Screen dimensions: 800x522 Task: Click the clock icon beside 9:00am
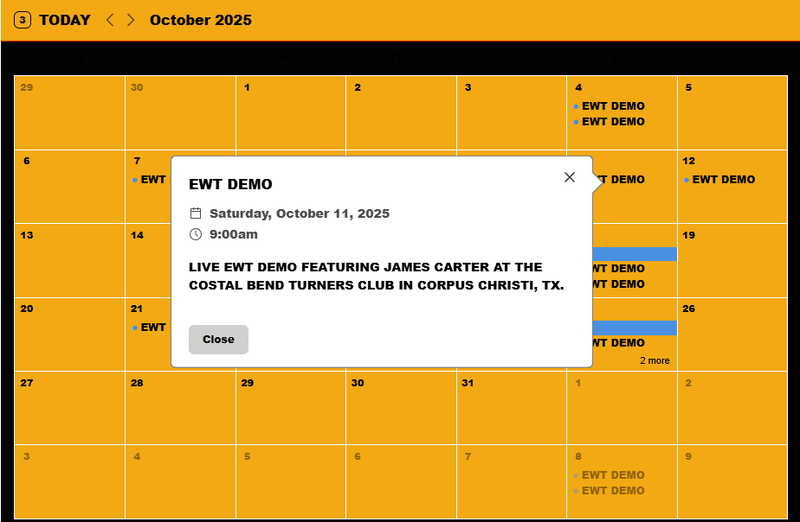196,234
